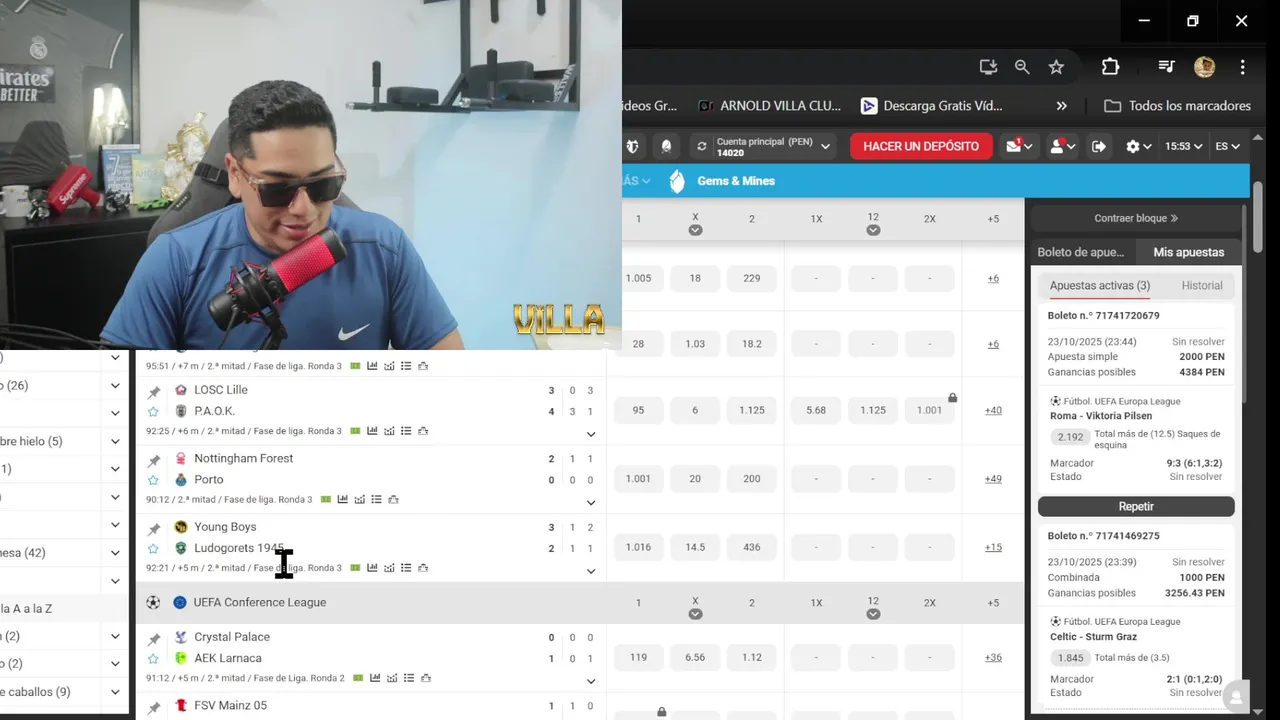Open the Todos los marcadores folder

(1178, 106)
